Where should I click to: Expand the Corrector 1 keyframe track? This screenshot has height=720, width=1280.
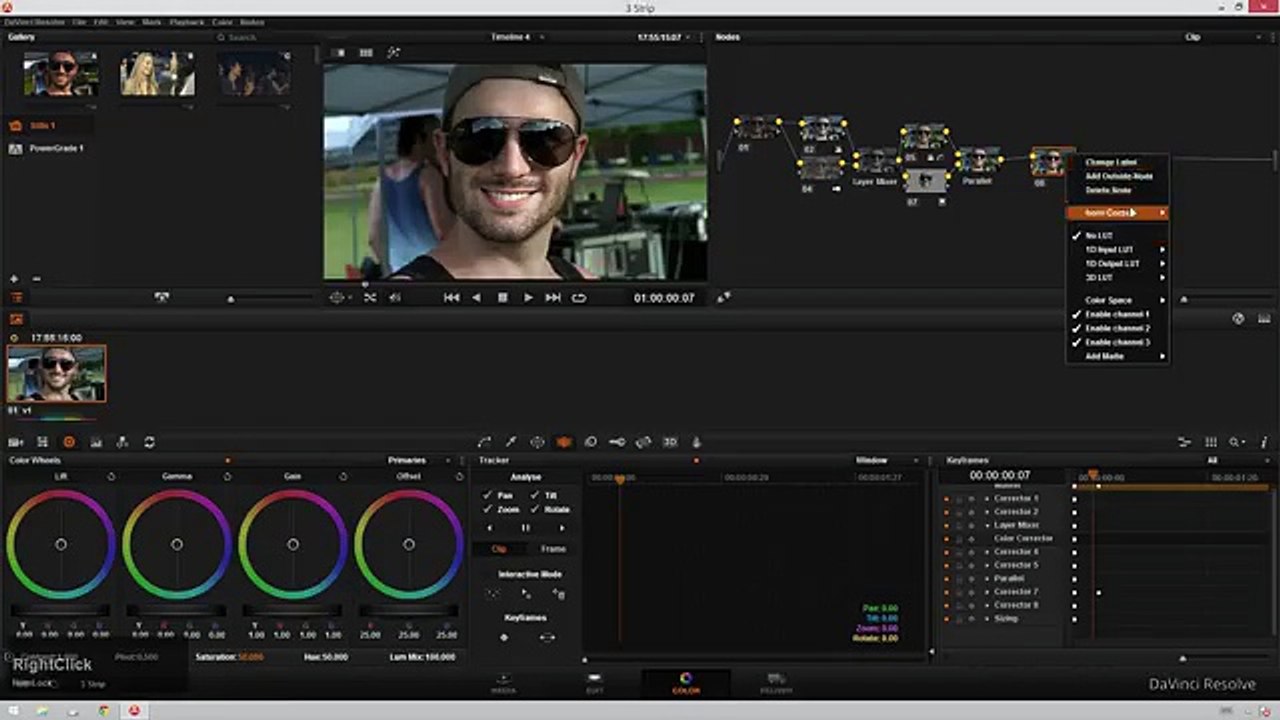point(986,499)
